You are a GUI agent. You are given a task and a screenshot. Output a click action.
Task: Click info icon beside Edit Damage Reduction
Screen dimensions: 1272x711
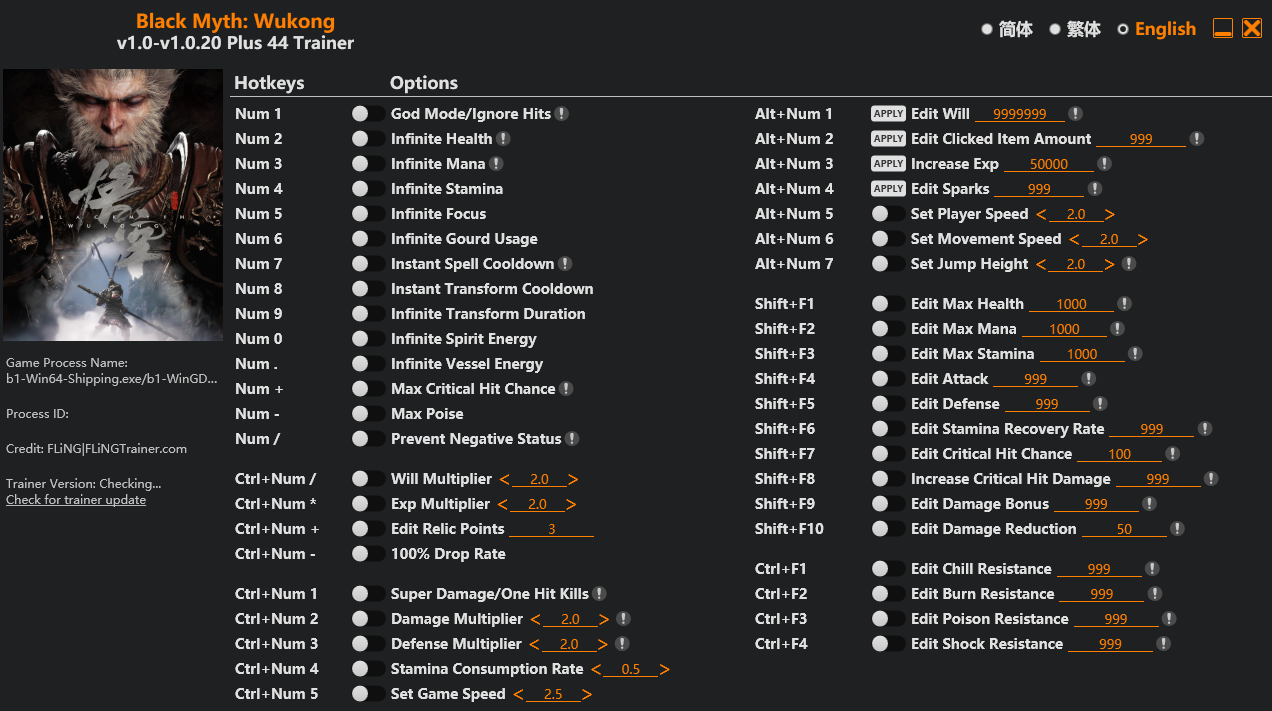[1178, 529]
